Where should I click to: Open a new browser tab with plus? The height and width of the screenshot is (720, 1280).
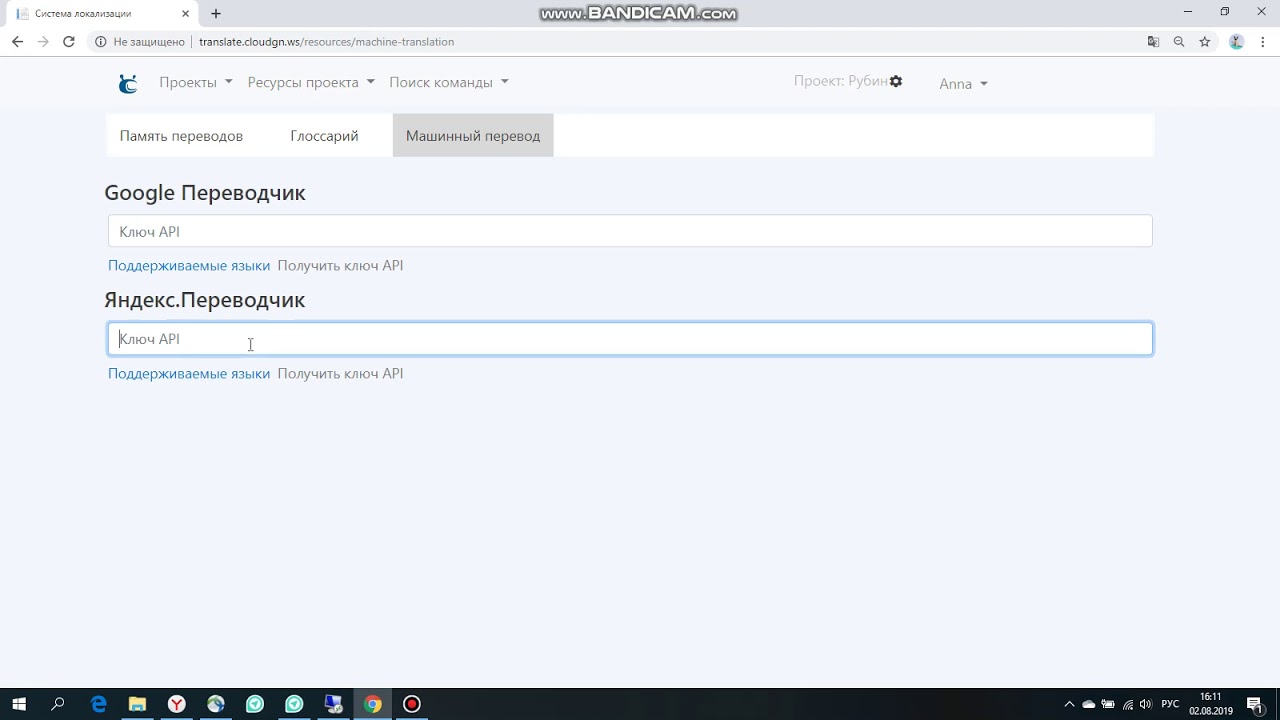point(216,14)
